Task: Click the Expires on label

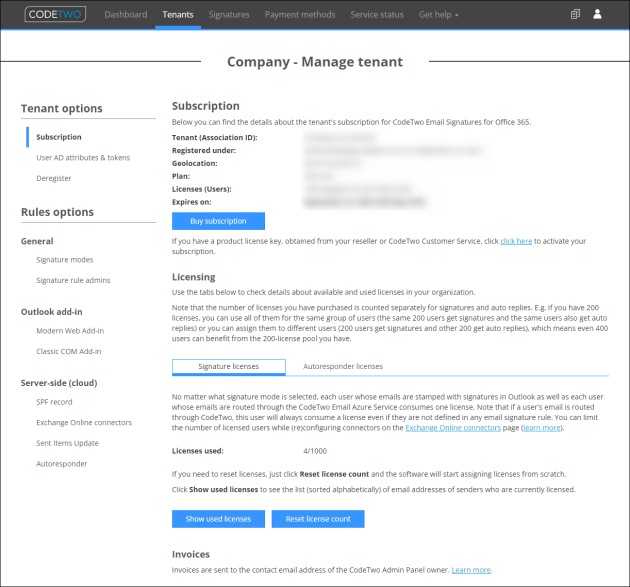Action: point(192,202)
